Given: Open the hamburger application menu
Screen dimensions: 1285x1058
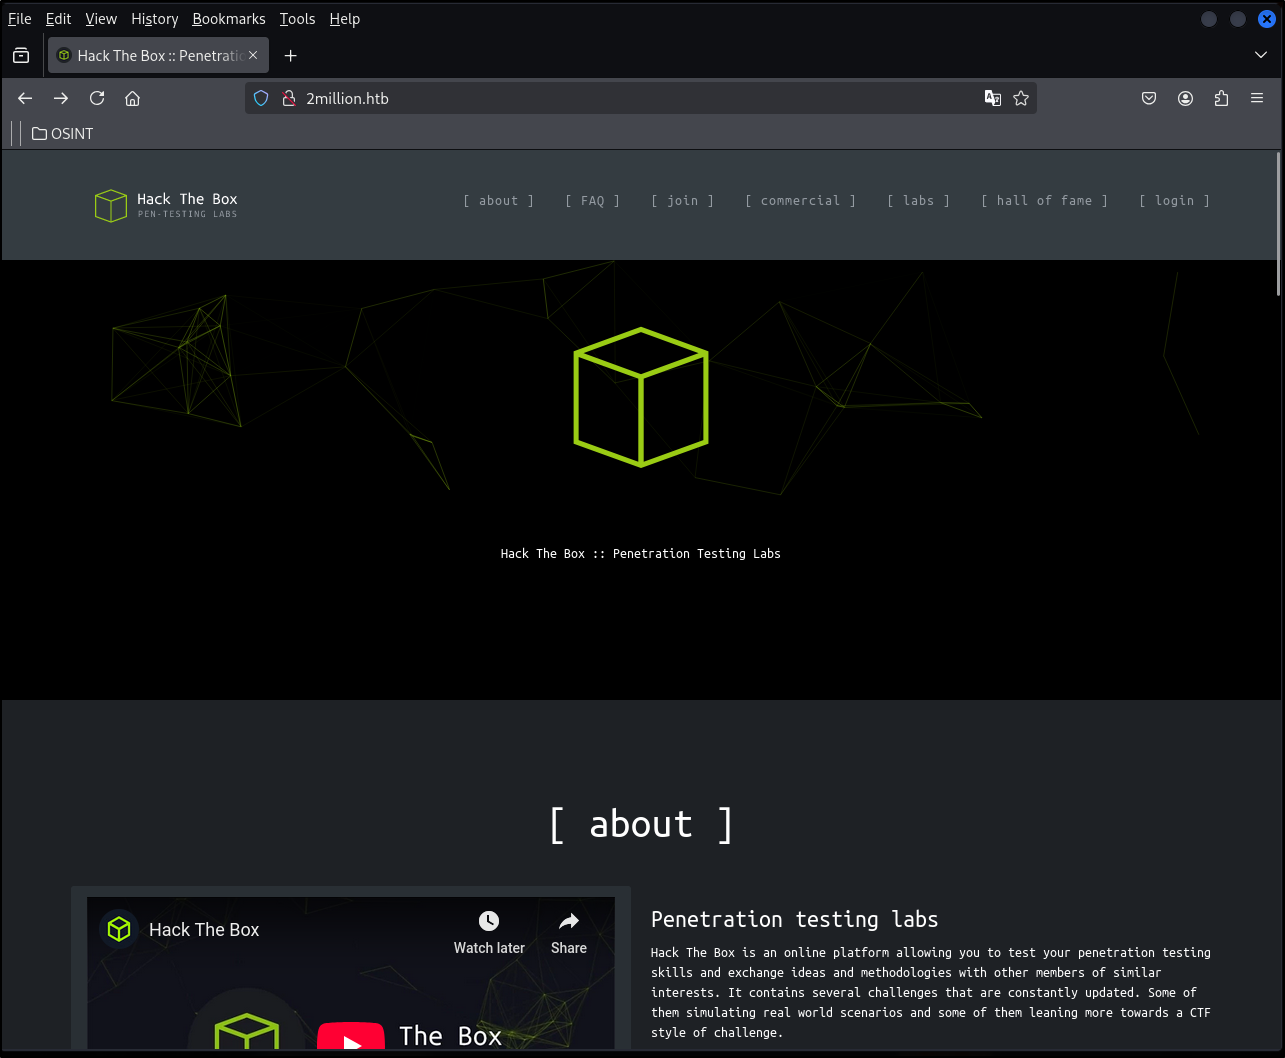Looking at the screenshot, I should coord(1257,98).
